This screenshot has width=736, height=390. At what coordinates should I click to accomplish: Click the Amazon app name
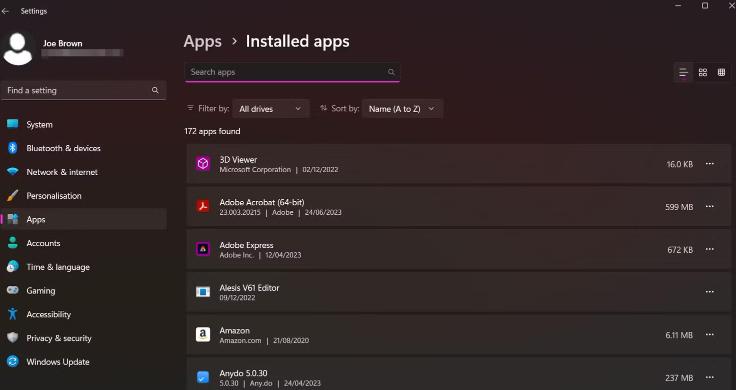[x=234, y=330]
